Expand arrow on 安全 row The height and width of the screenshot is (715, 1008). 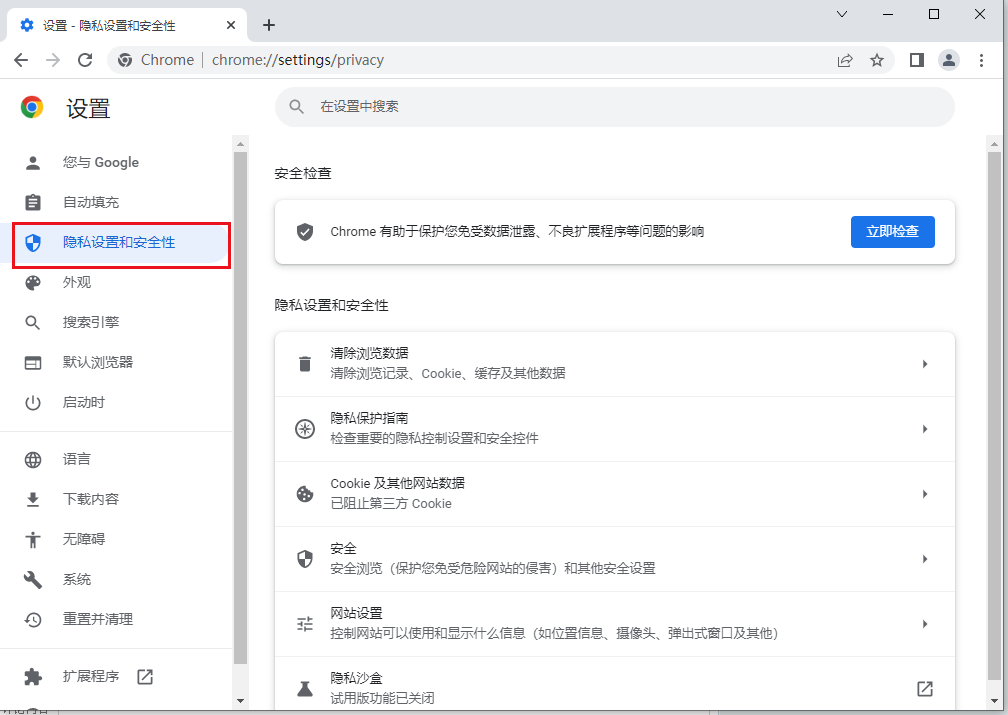click(924, 559)
